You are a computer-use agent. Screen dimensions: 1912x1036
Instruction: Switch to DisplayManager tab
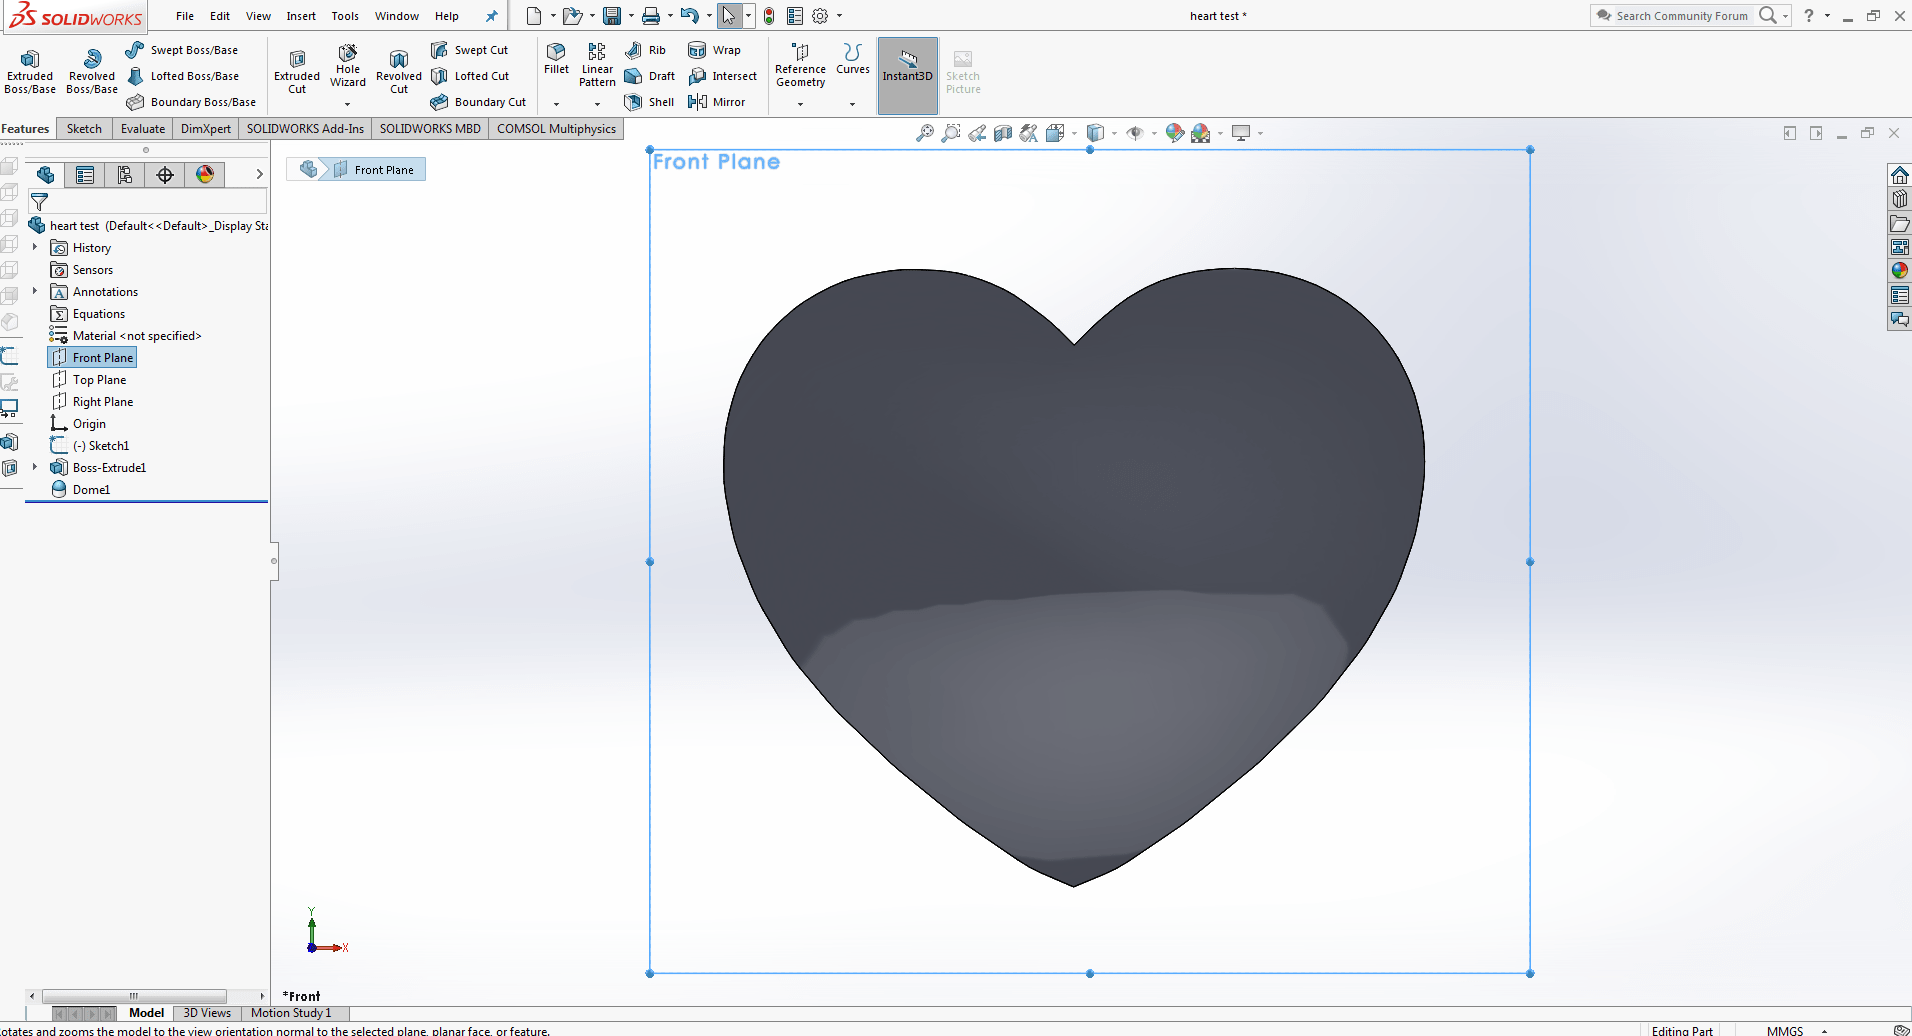point(205,175)
